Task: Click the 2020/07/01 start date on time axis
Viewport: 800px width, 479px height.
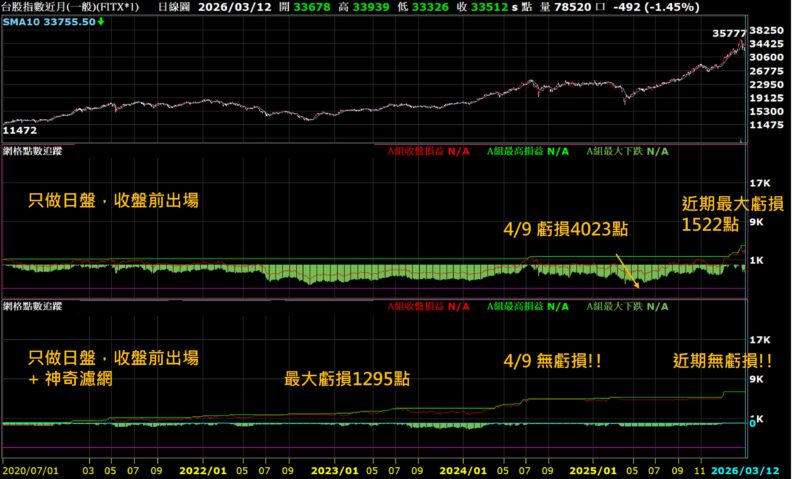Action: coord(30,470)
